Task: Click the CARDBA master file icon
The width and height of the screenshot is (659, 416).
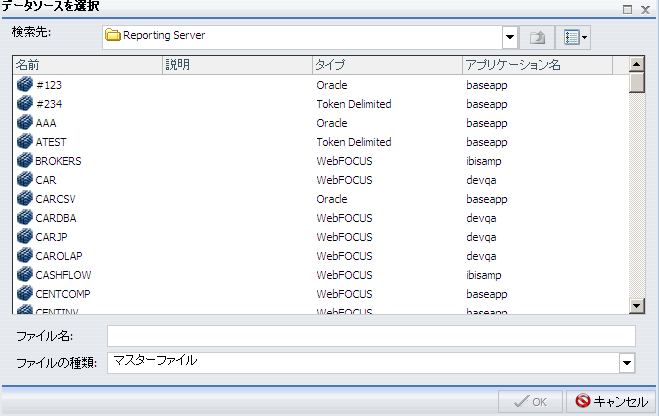Action: 25,218
